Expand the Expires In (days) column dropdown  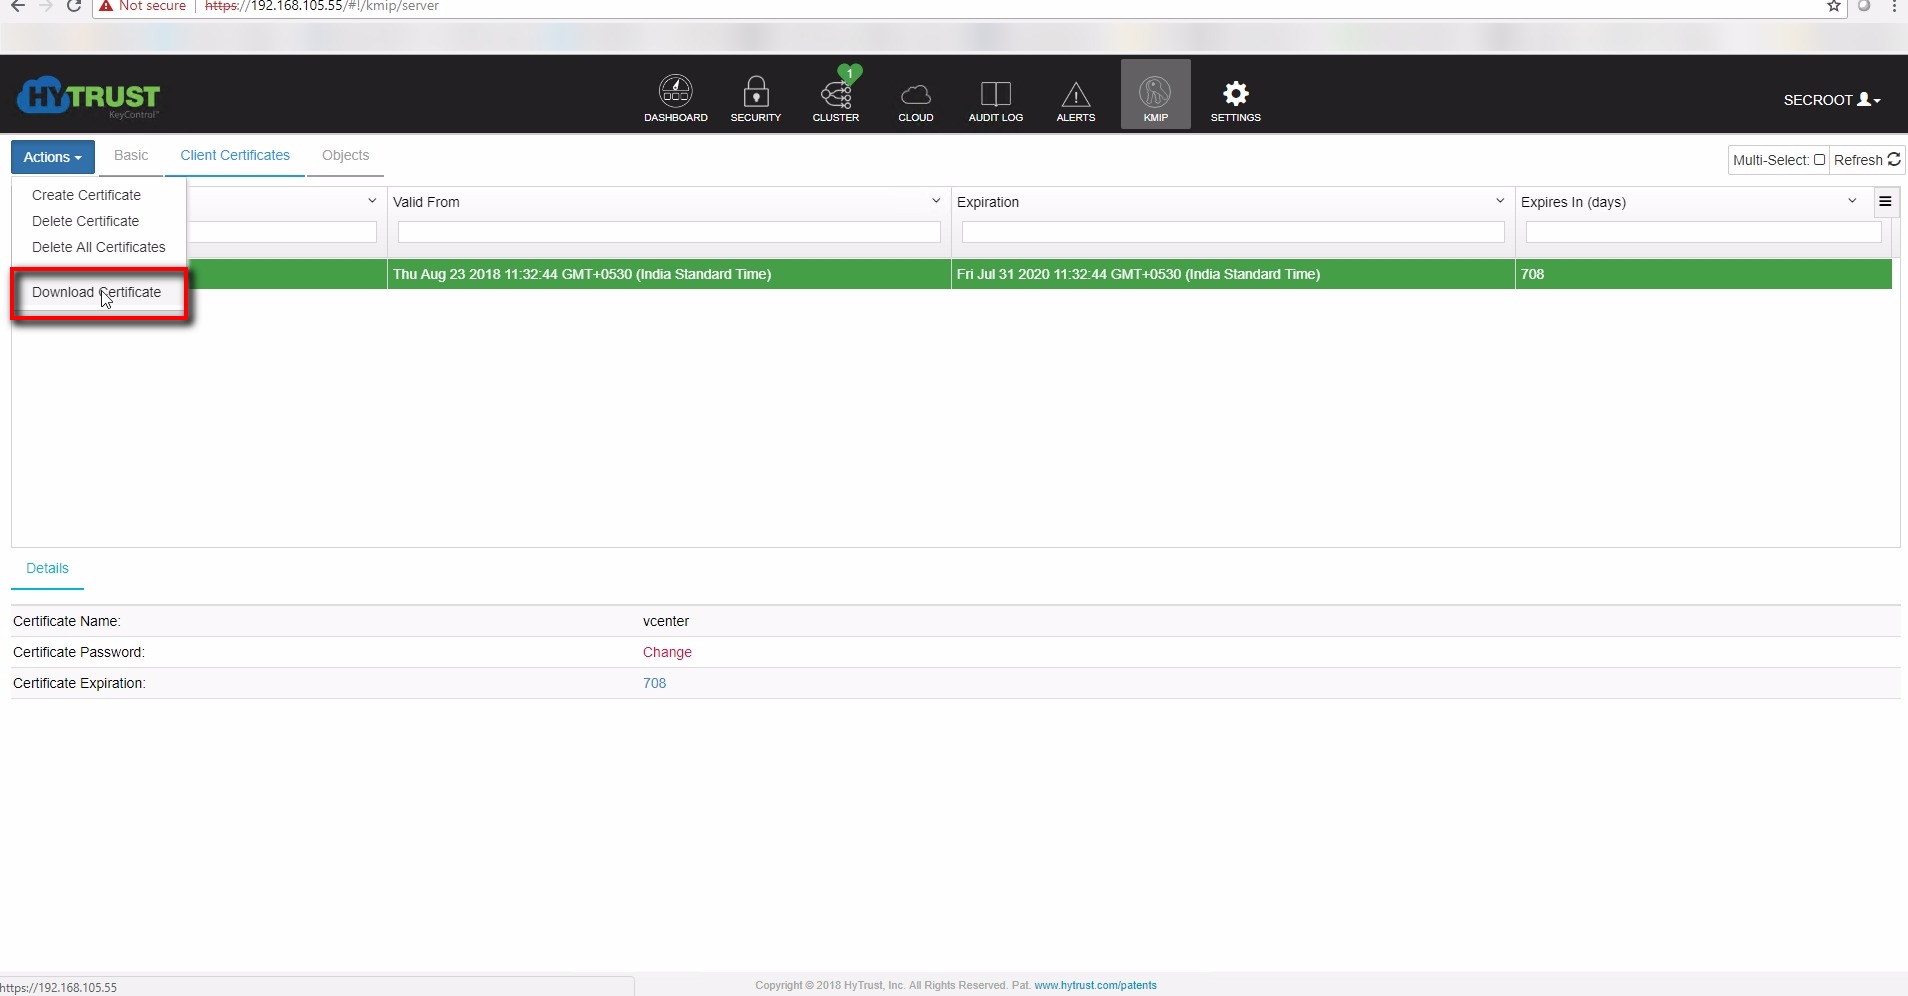click(x=1852, y=201)
